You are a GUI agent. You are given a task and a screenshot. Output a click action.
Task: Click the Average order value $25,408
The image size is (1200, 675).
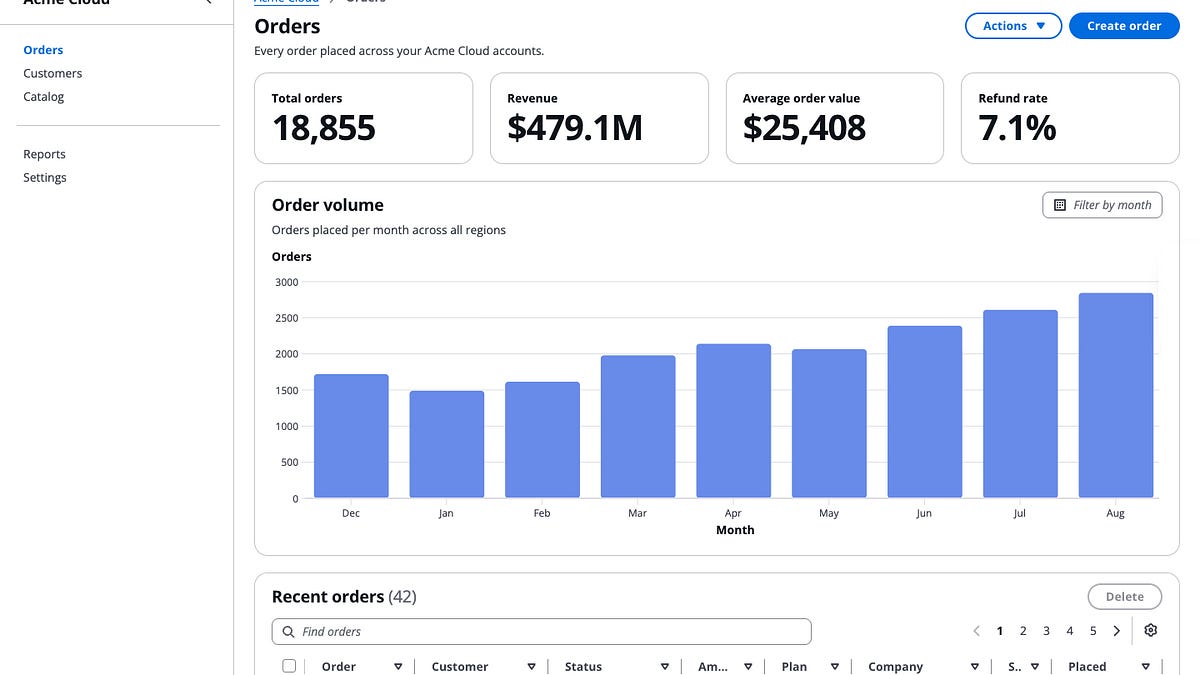(805, 128)
